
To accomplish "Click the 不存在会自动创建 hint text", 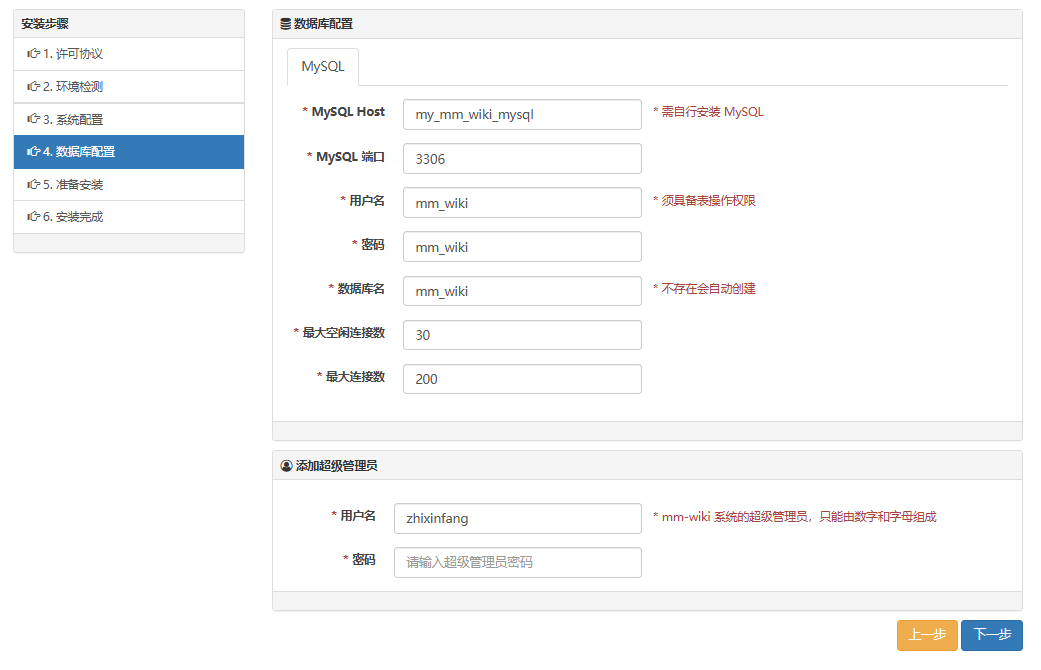I will click(x=704, y=288).
